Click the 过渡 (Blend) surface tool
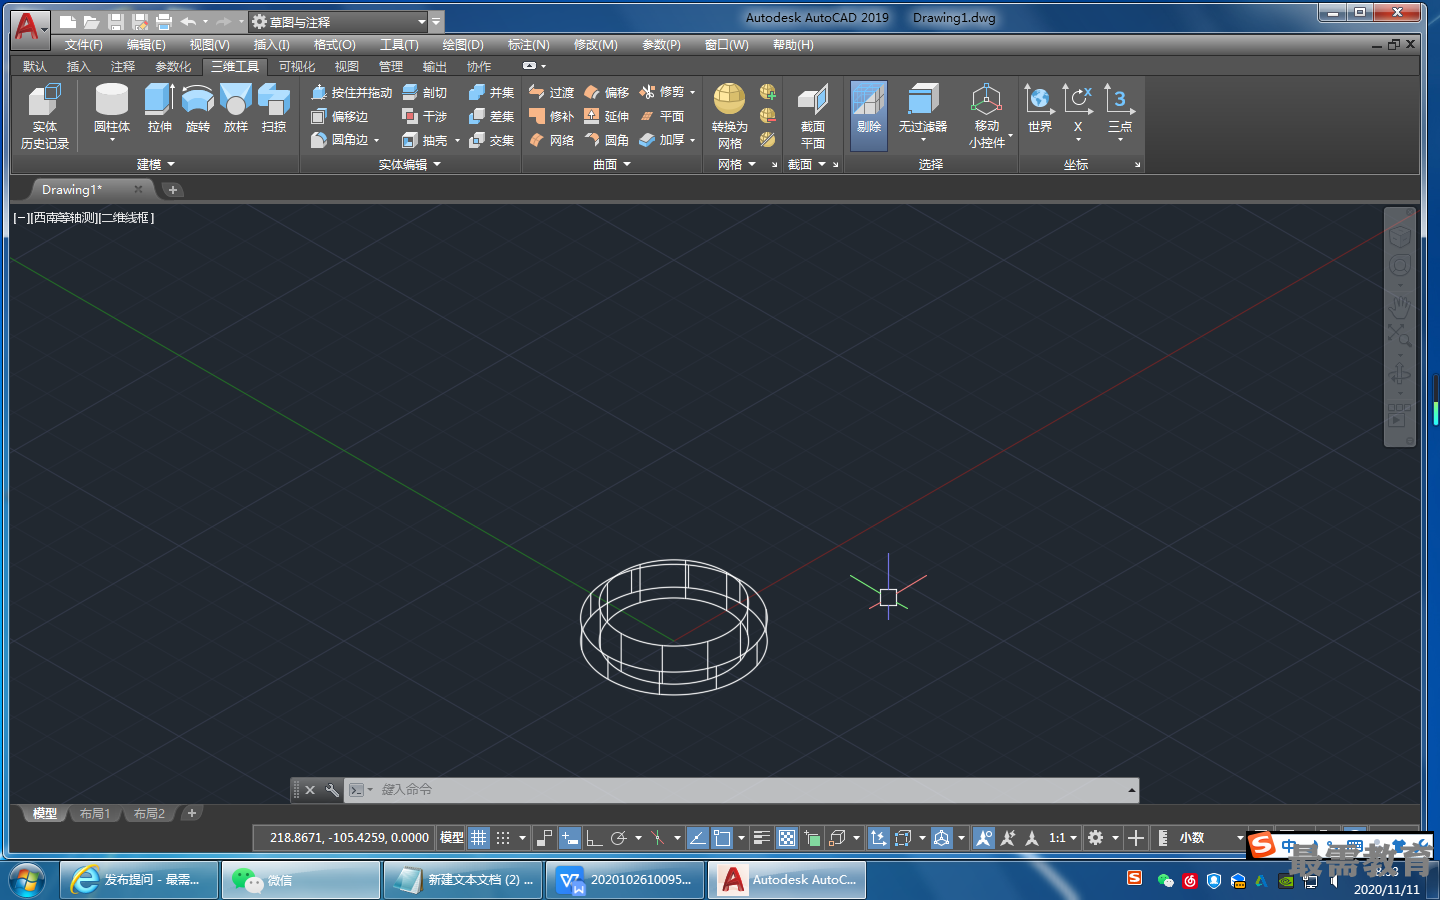 (551, 92)
